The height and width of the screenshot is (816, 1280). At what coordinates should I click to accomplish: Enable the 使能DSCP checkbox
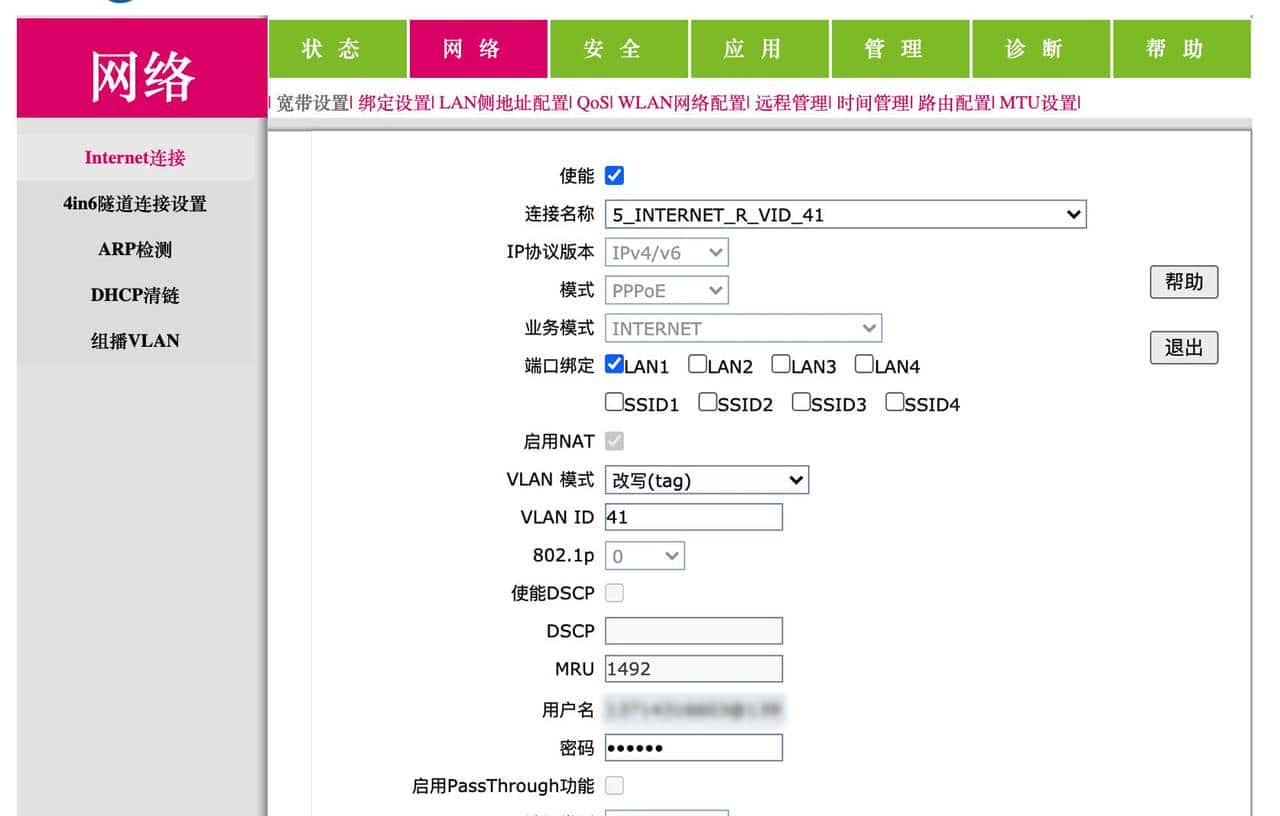(x=614, y=592)
